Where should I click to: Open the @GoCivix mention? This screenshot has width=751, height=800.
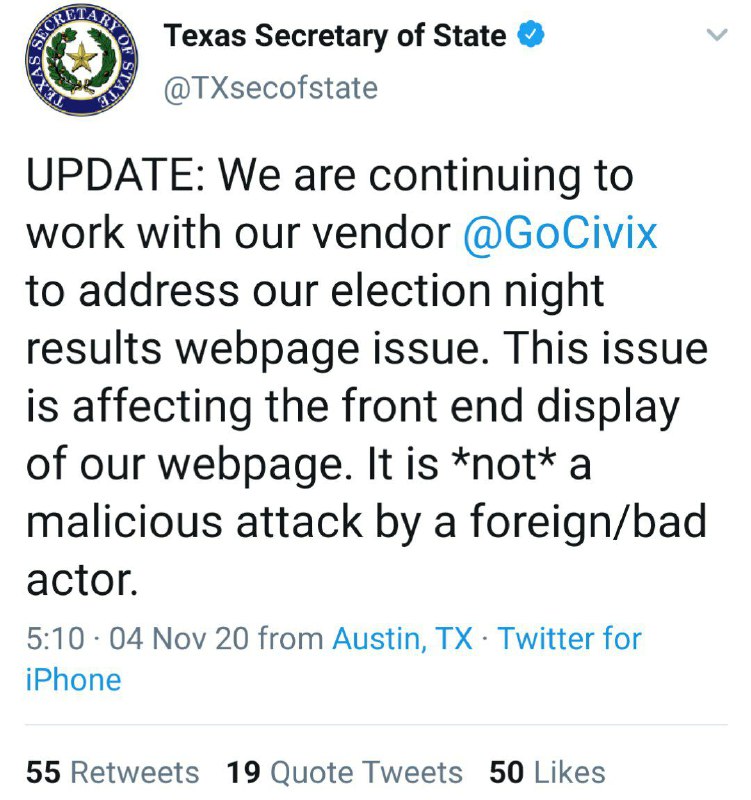(x=560, y=233)
